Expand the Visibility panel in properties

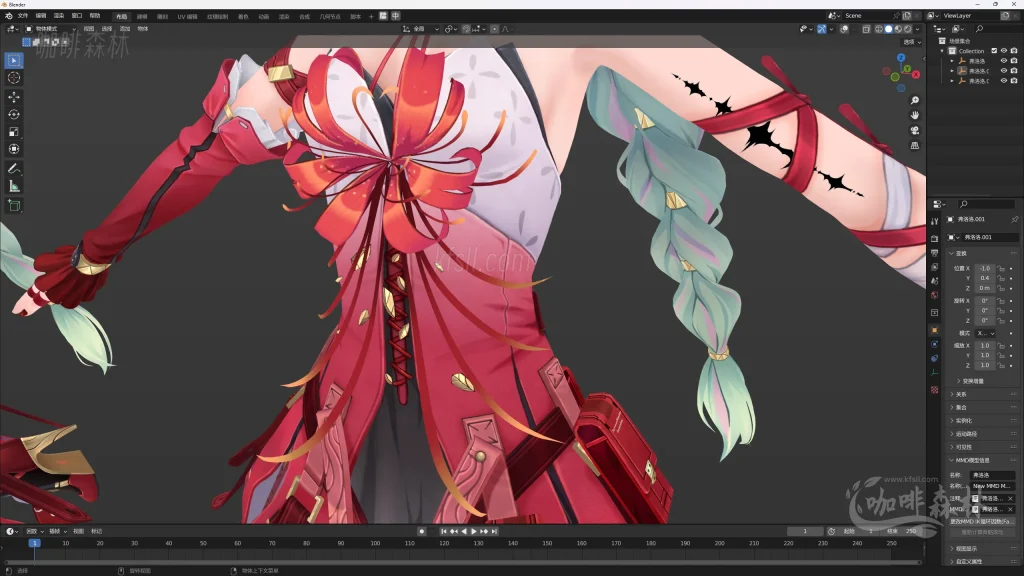[963, 447]
